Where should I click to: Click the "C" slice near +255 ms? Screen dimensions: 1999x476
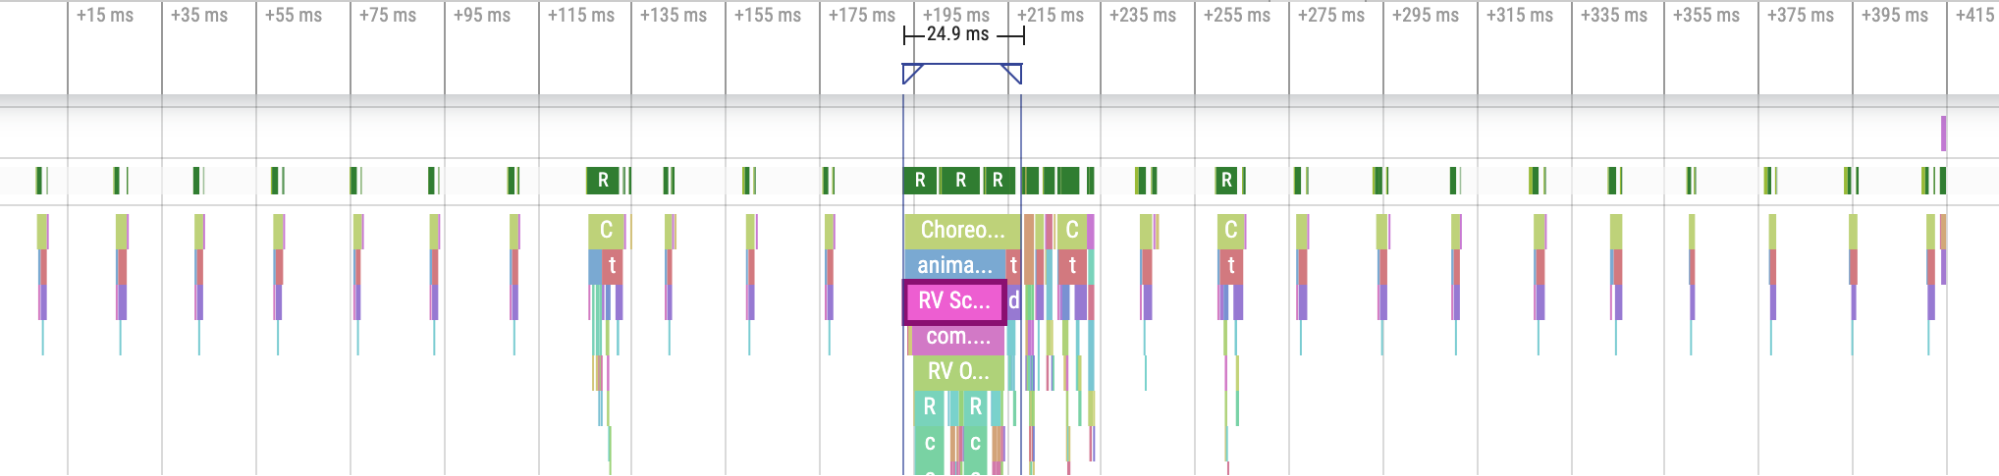pos(1231,230)
